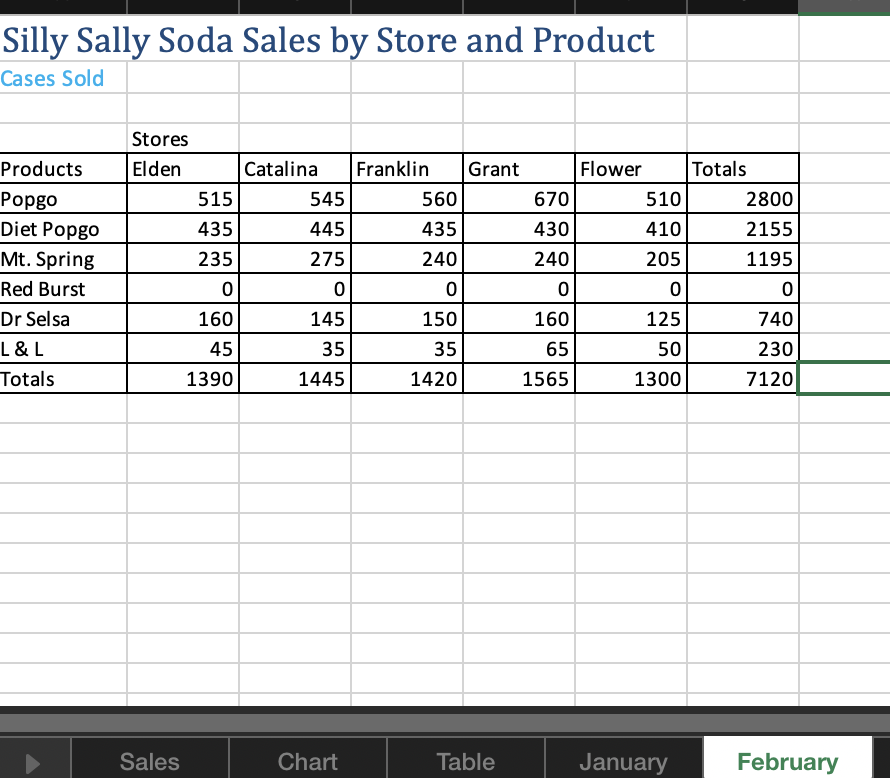Select the Table sheet tab
The width and height of the screenshot is (890, 778).
tap(464, 761)
